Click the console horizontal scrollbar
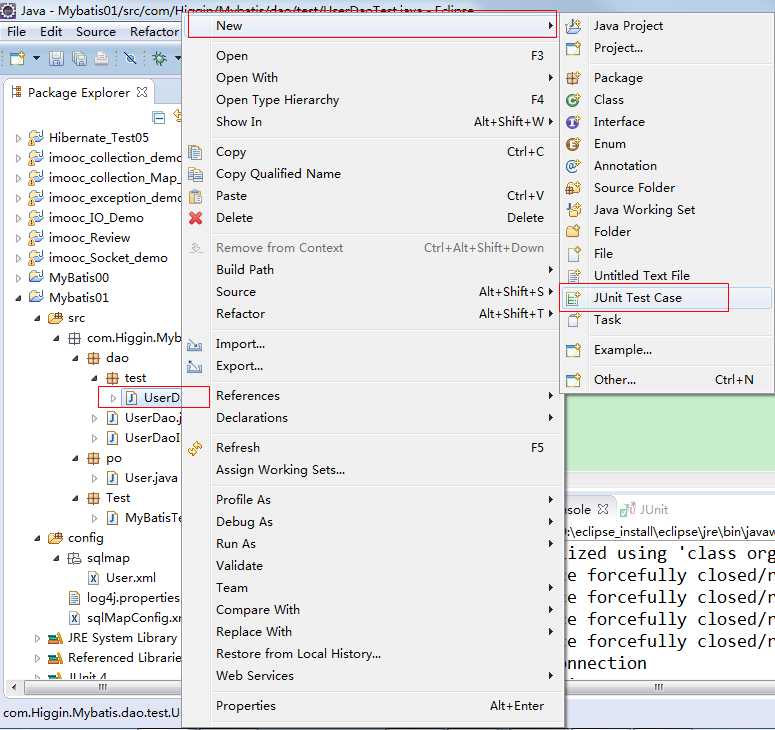The image size is (775, 730). tap(659, 687)
